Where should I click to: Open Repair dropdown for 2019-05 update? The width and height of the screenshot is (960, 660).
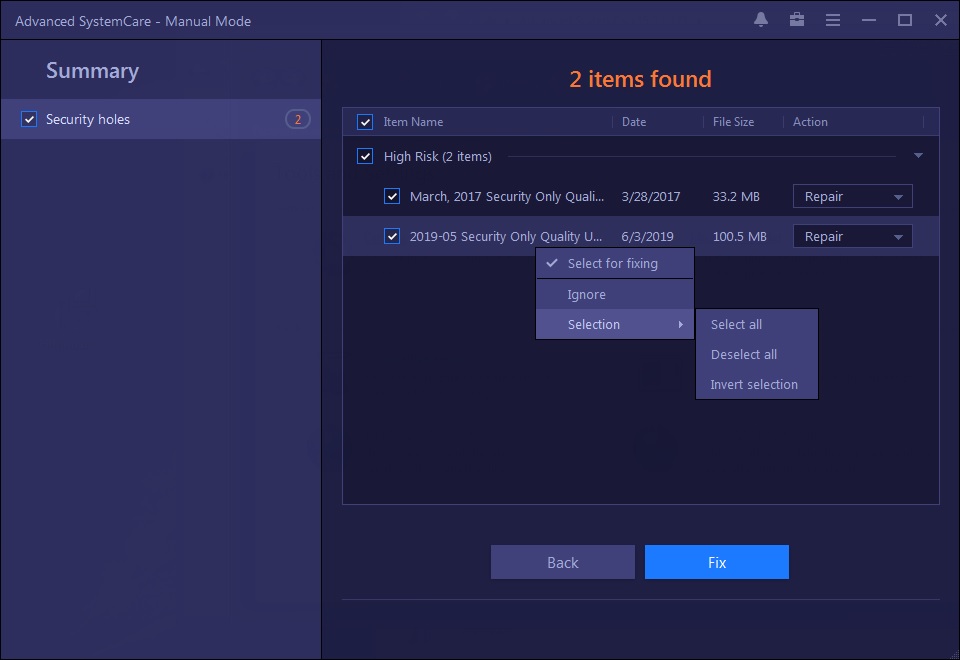[852, 236]
